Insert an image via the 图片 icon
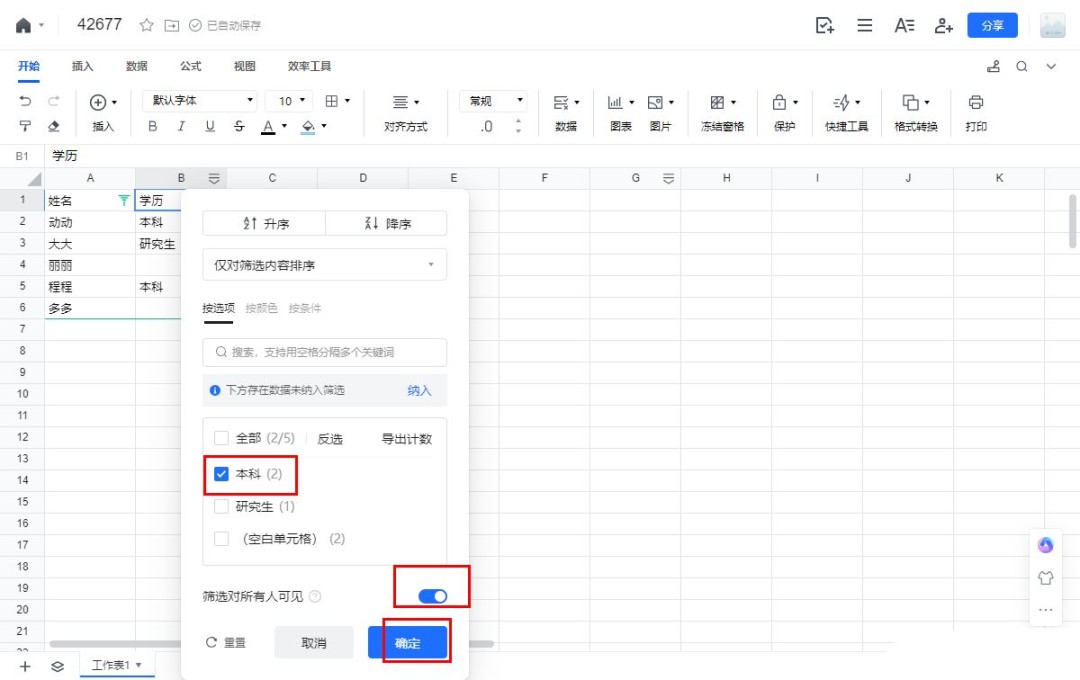 pos(656,100)
